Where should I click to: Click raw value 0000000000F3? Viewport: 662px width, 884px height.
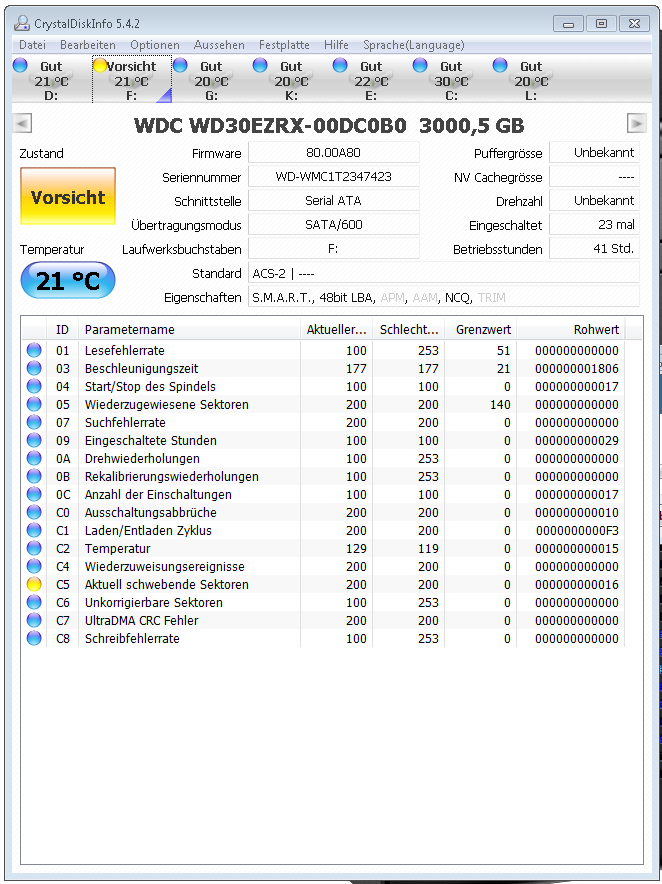click(x=577, y=531)
